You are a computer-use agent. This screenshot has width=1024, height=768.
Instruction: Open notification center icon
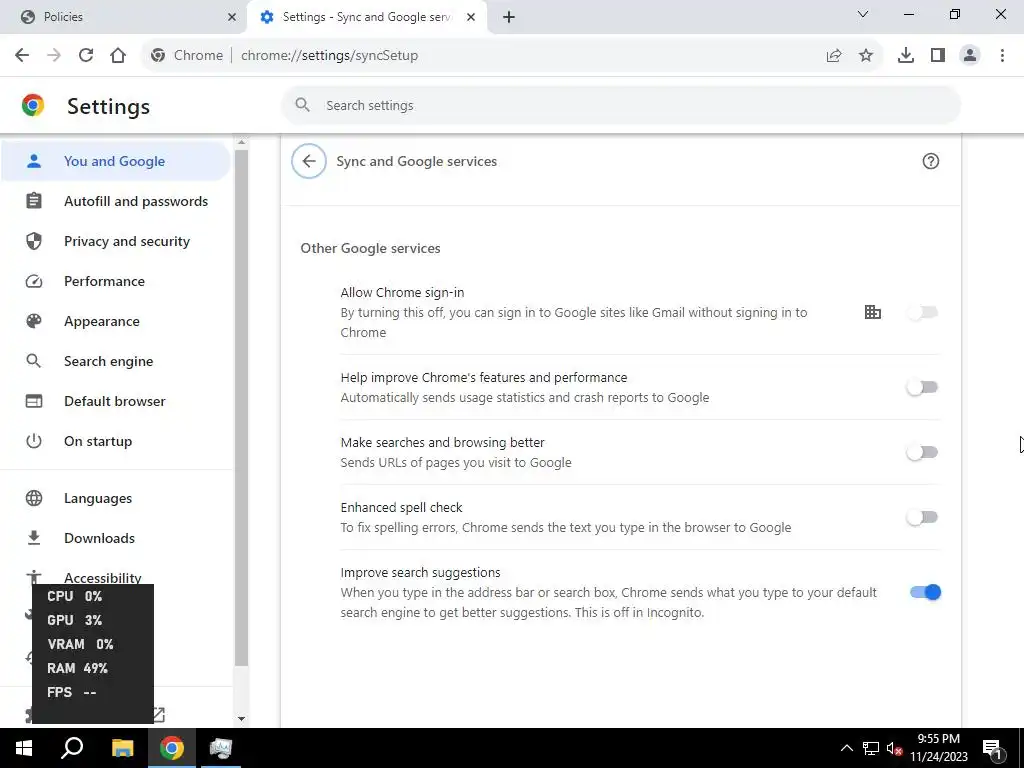coord(993,749)
